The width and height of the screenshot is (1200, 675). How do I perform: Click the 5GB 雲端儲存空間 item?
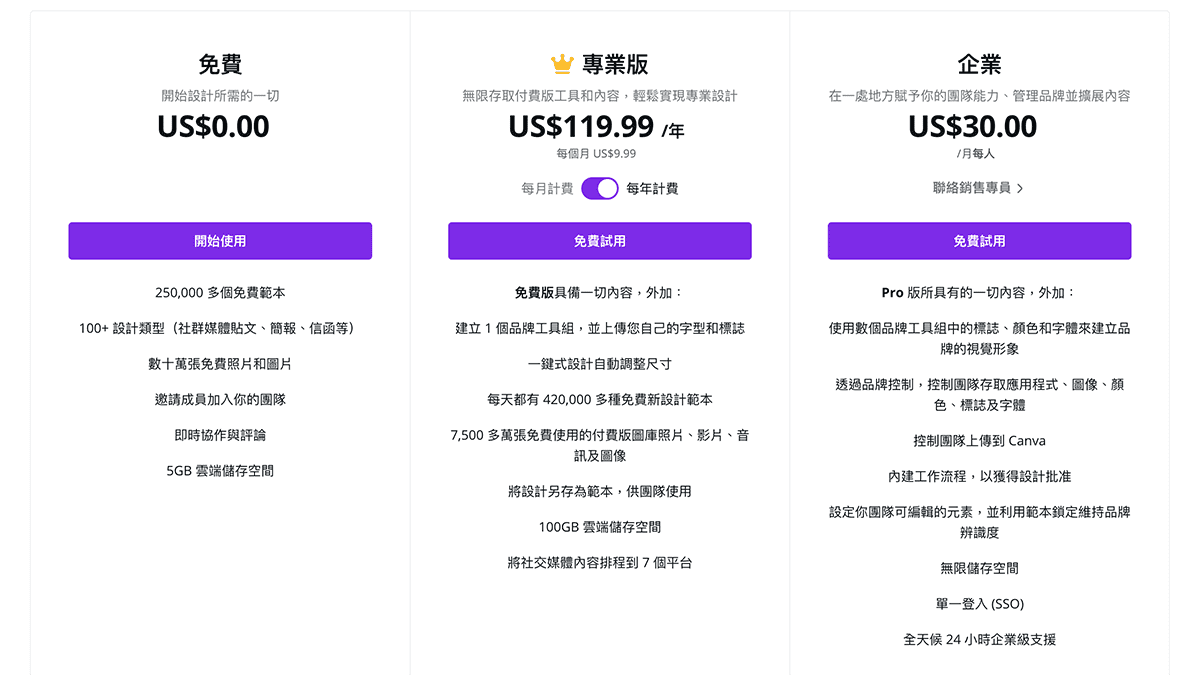(219, 470)
